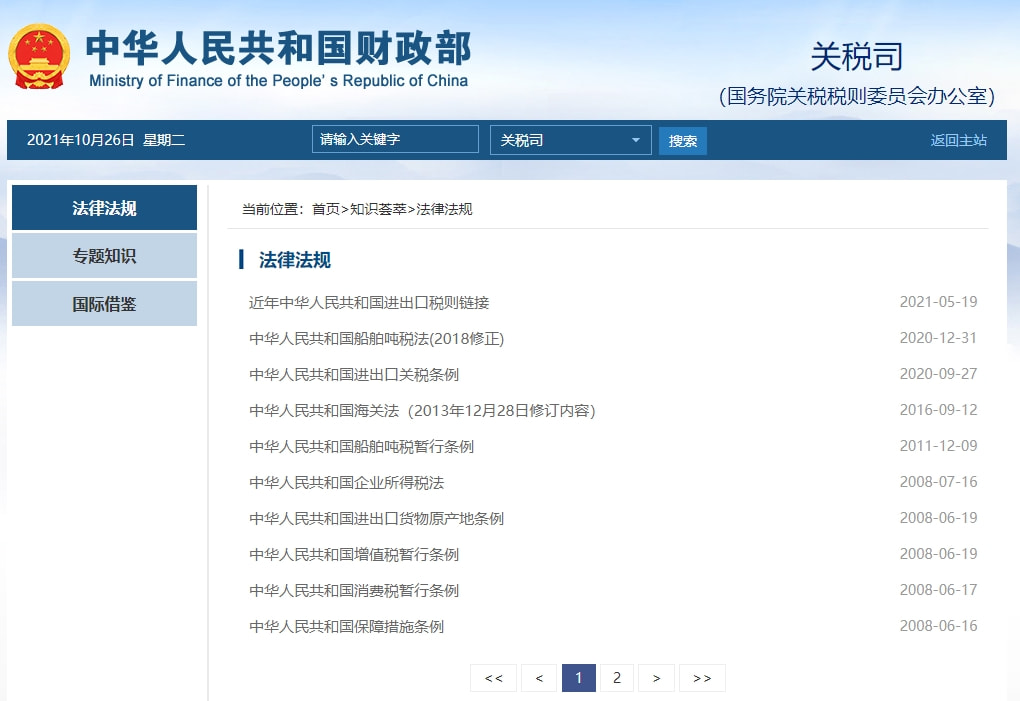Click 返回主站 to return to main site
Viewport: 1020px width, 701px height.
point(959,141)
